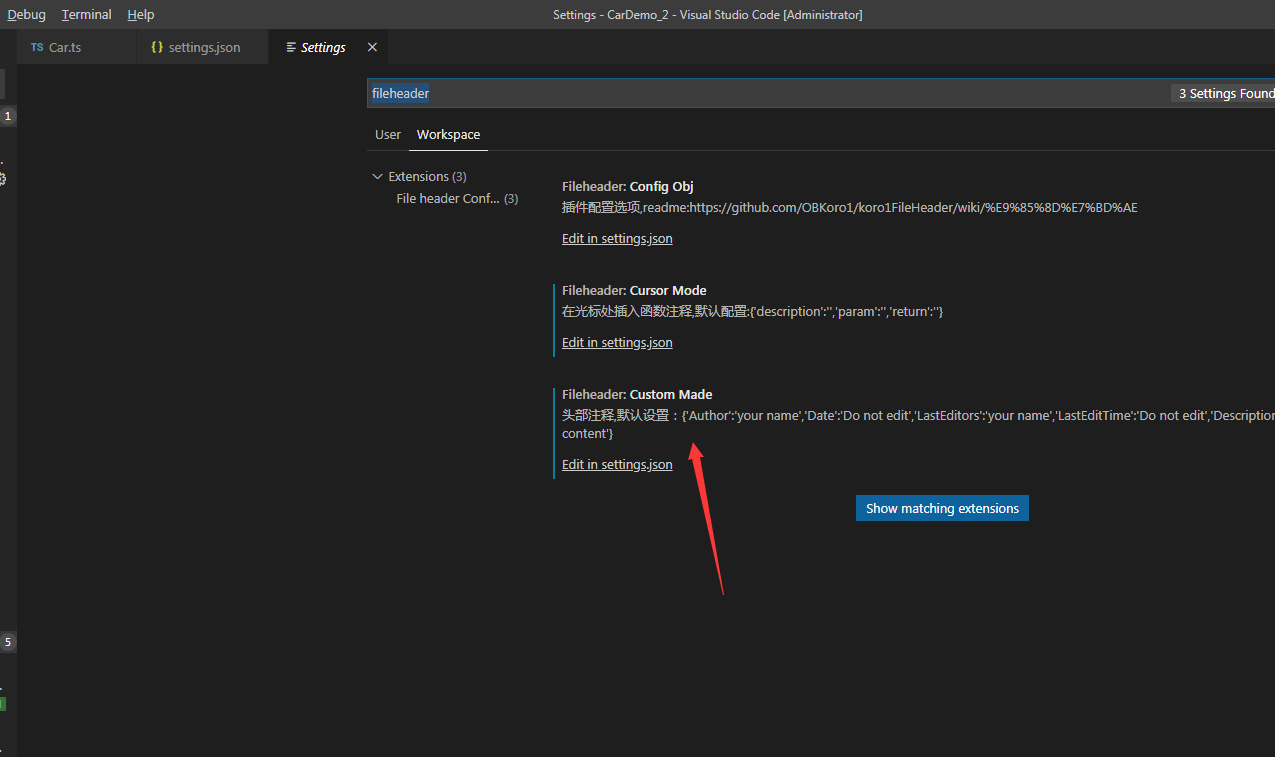Select the Workspace settings tab
This screenshot has height=757, width=1275.
(x=448, y=134)
